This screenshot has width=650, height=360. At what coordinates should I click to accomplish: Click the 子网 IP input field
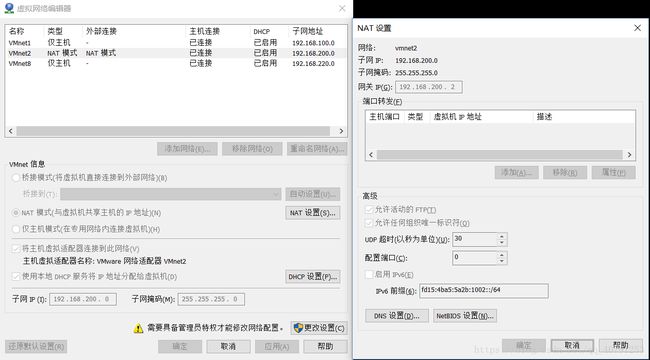(83, 299)
